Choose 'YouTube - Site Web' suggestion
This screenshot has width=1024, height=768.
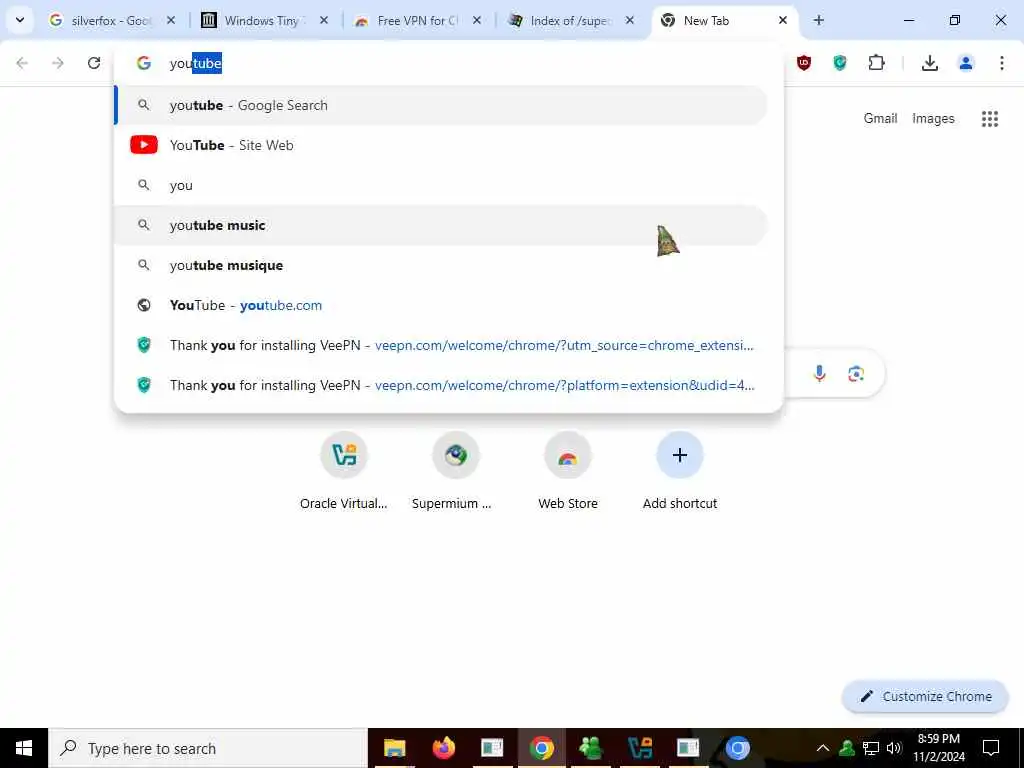(441, 145)
